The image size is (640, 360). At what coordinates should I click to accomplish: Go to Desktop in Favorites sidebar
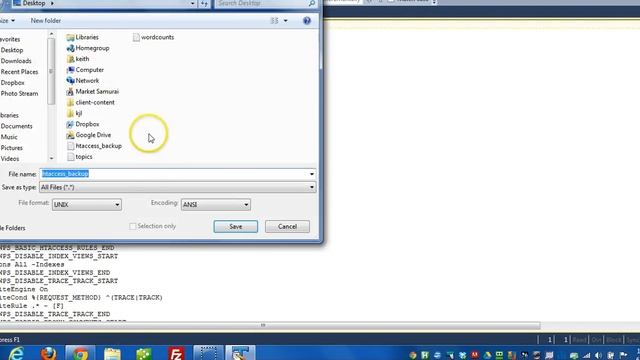pos(11,50)
